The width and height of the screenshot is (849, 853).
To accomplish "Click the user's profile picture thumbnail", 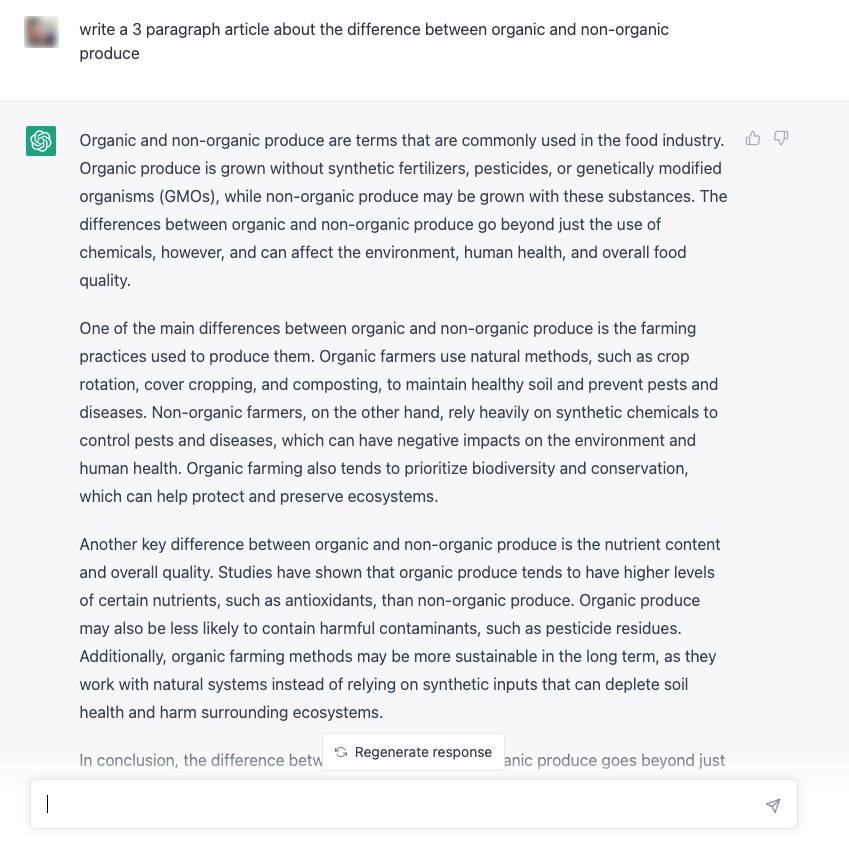I will coord(41,31).
